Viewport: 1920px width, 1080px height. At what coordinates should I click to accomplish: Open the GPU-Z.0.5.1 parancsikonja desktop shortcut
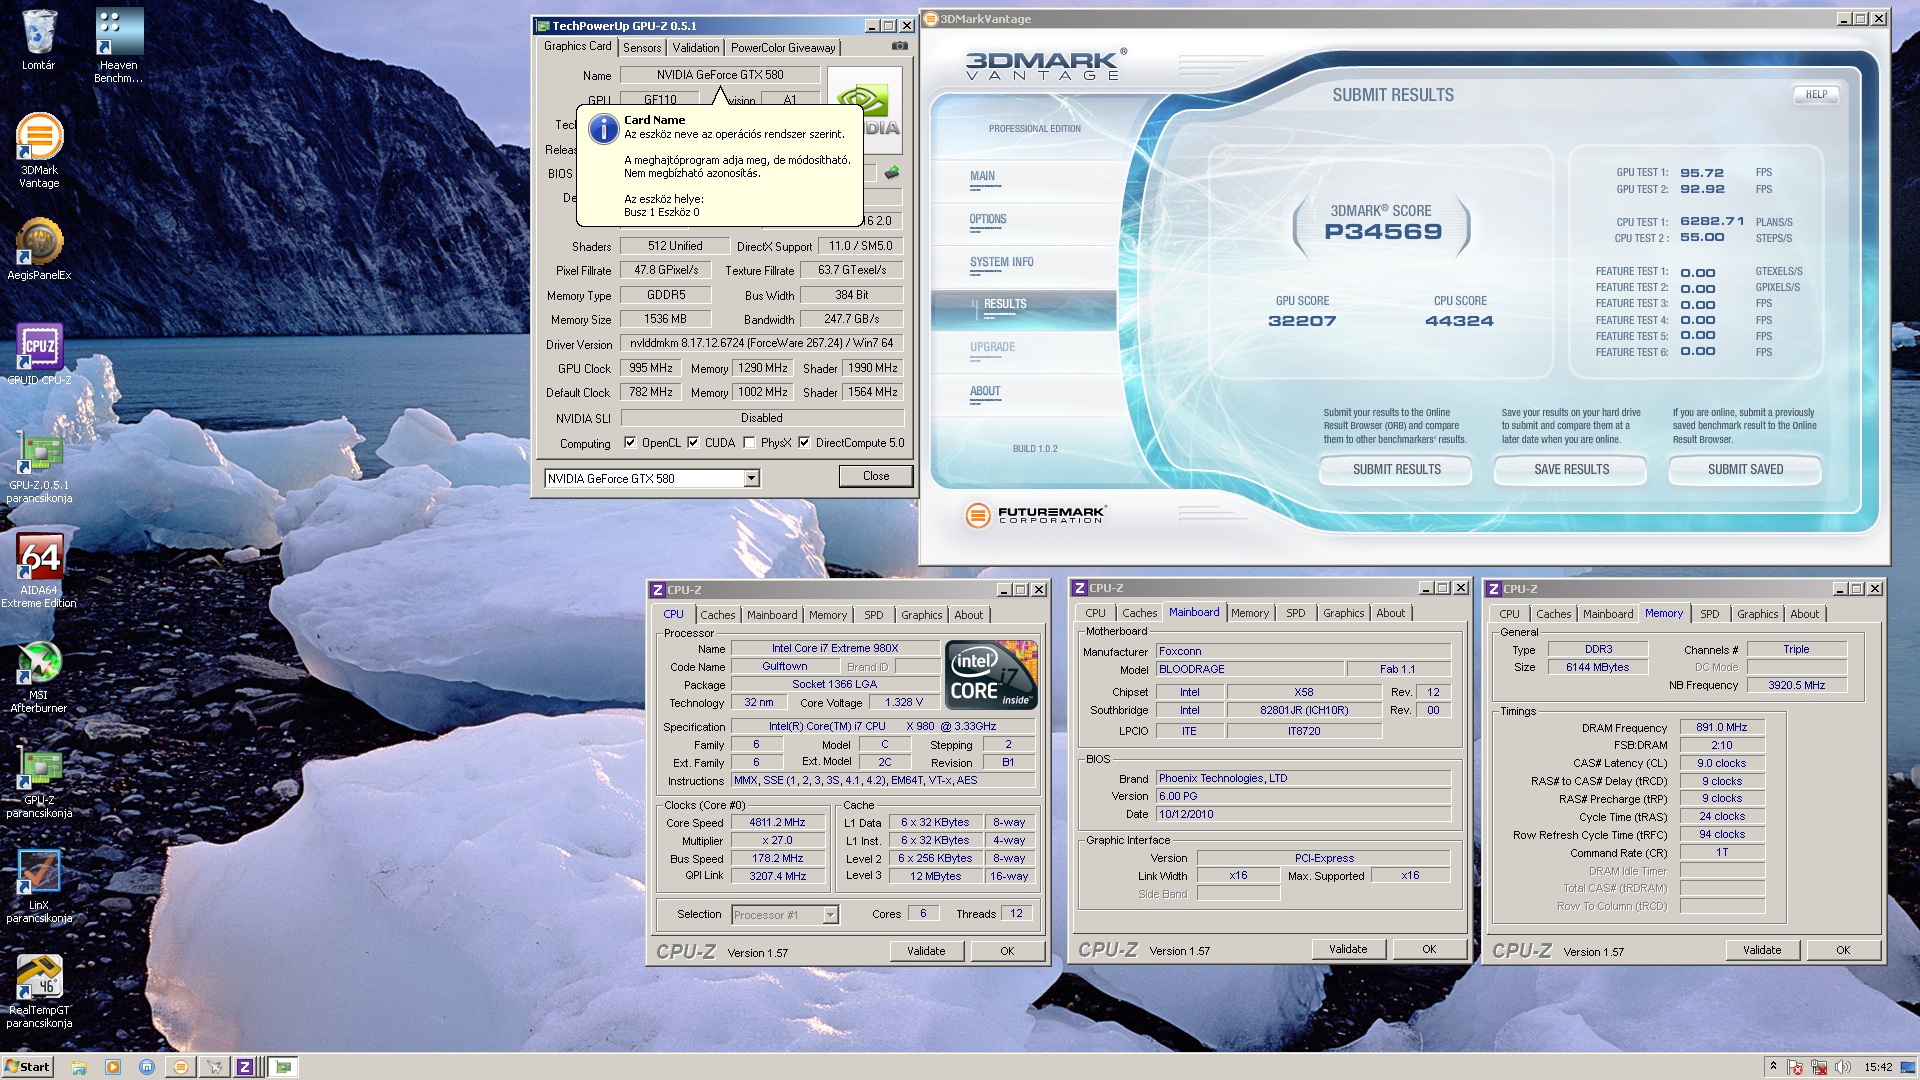coord(39,468)
